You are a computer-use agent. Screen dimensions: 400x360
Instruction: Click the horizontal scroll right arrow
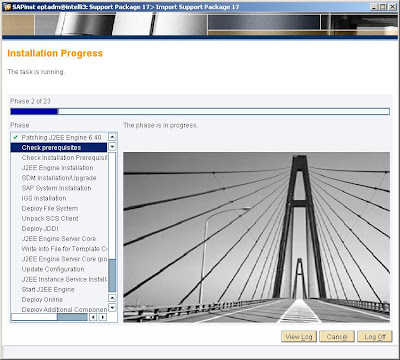coord(103,317)
